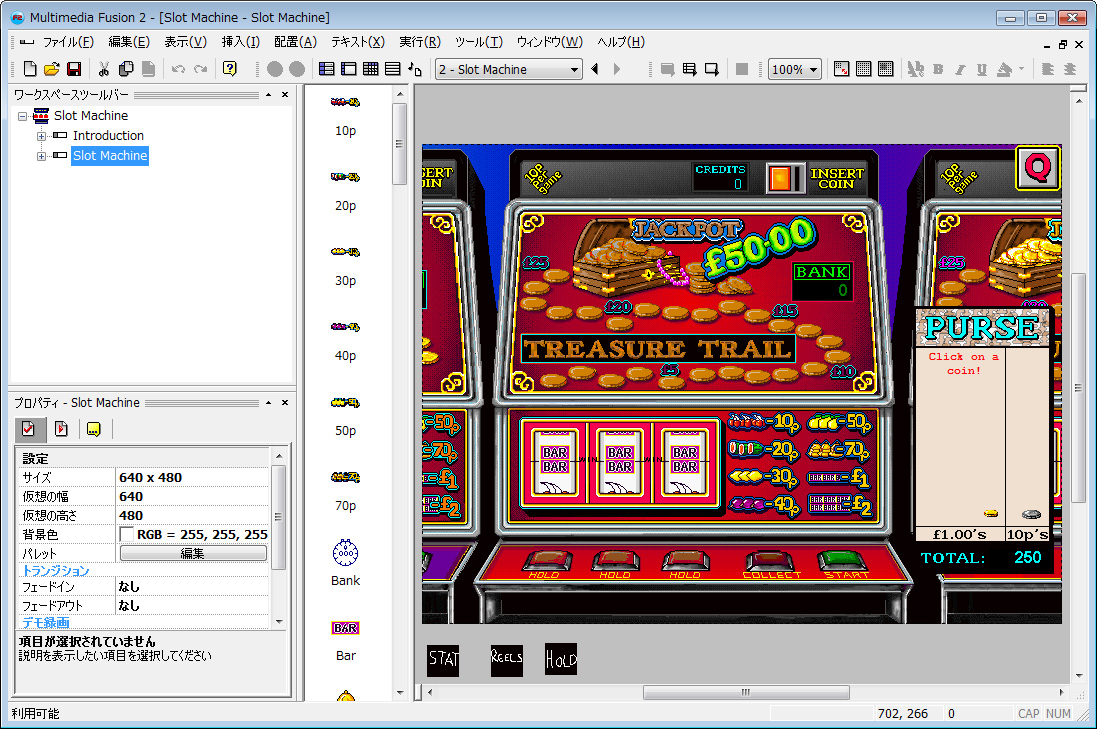Select the 20p object in library
The height and width of the screenshot is (729, 1097).
(345, 190)
